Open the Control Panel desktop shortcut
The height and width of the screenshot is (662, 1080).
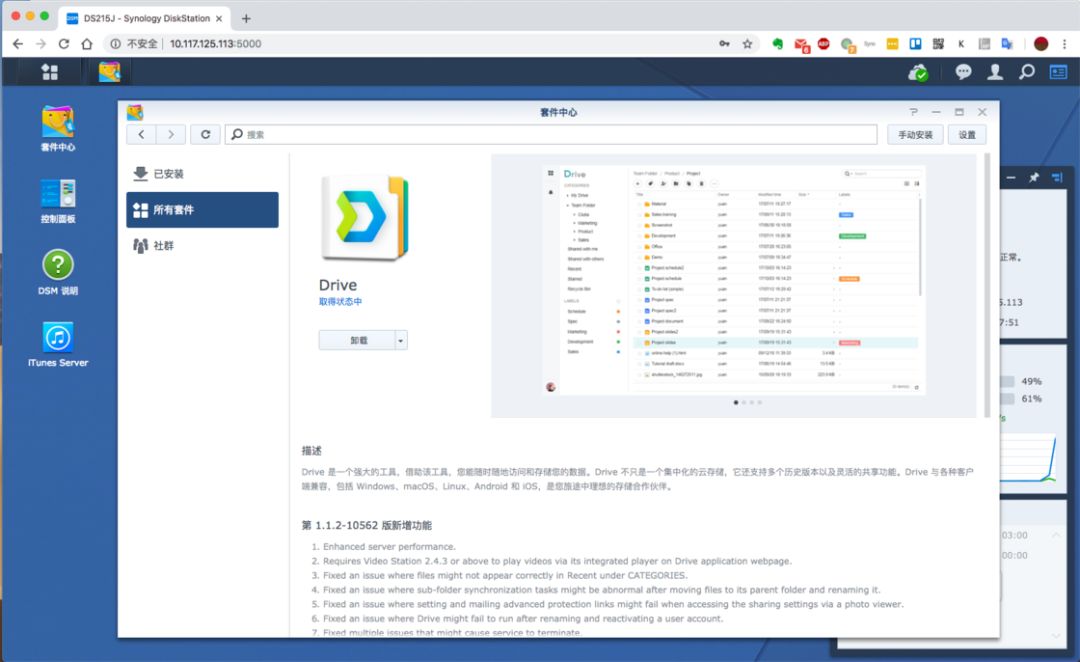(x=58, y=201)
